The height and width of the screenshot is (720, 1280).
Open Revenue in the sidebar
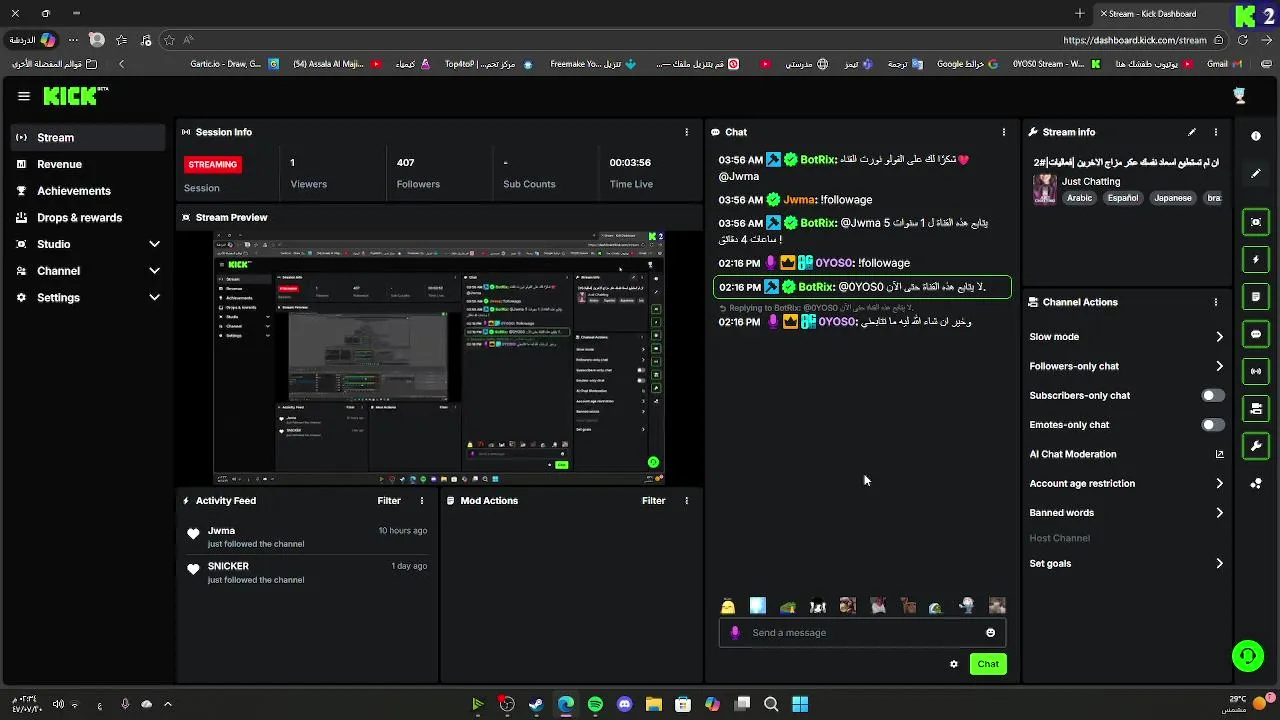pyautogui.click(x=88, y=164)
